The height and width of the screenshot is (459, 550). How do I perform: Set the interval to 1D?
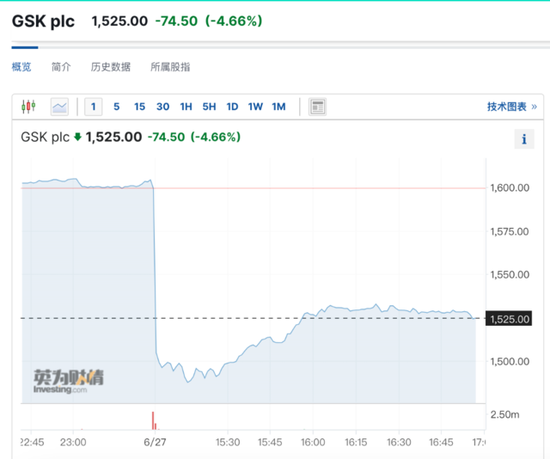pyautogui.click(x=232, y=107)
